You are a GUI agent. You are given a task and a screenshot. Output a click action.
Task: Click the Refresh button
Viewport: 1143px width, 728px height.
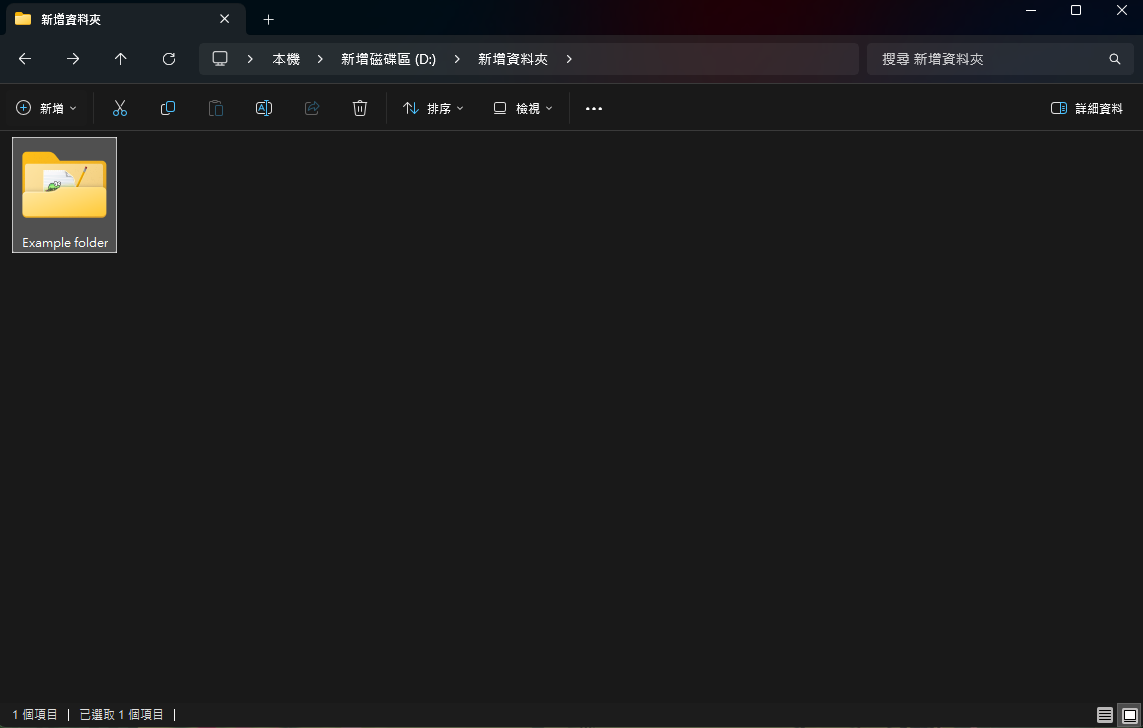[x=168, y=58]
